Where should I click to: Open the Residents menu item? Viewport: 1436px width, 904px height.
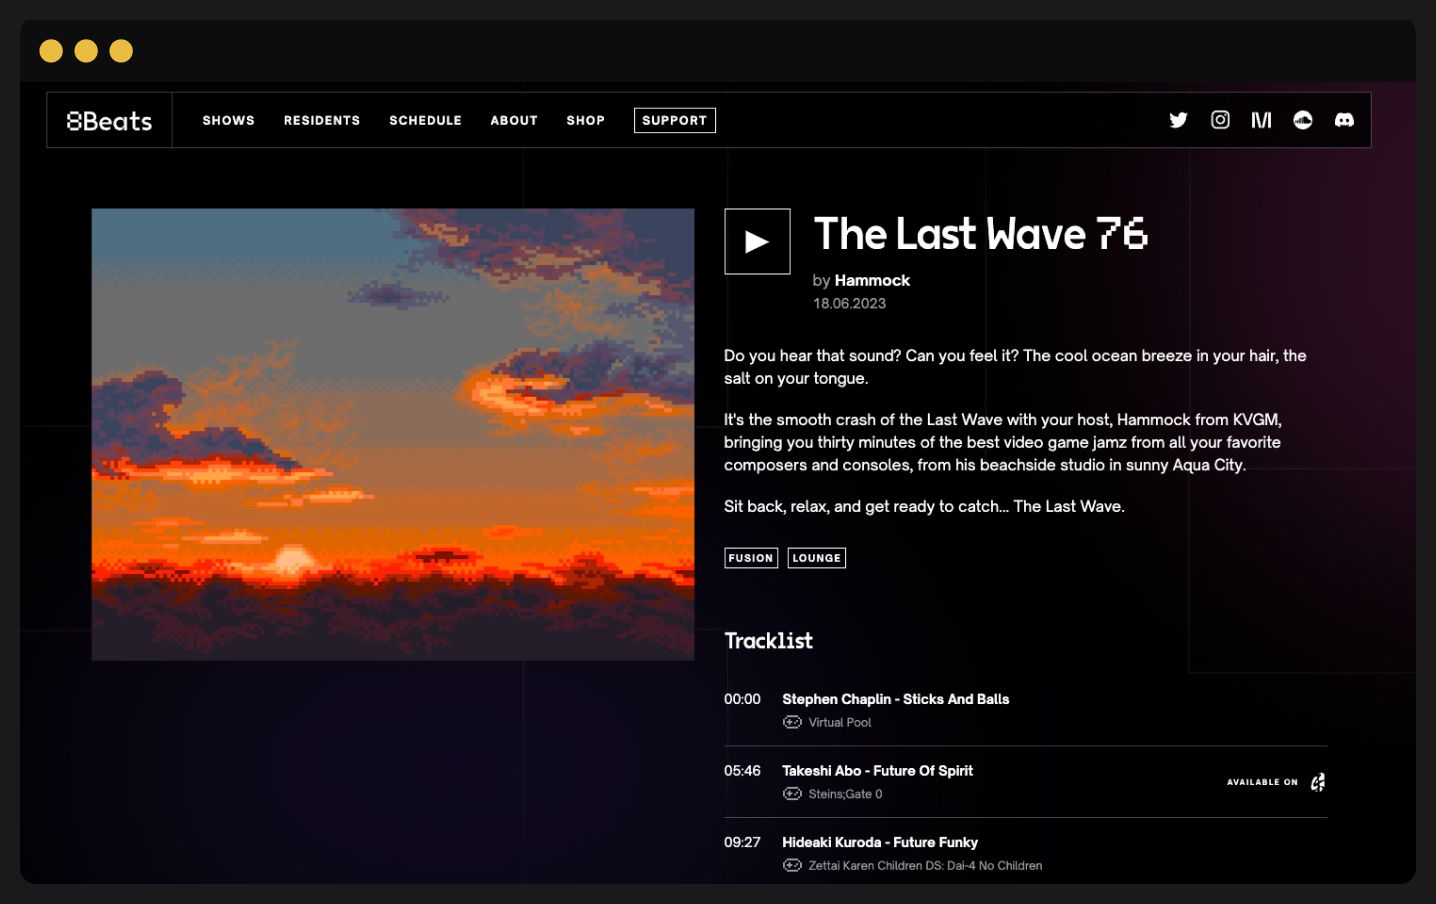(x=322, y=120)
